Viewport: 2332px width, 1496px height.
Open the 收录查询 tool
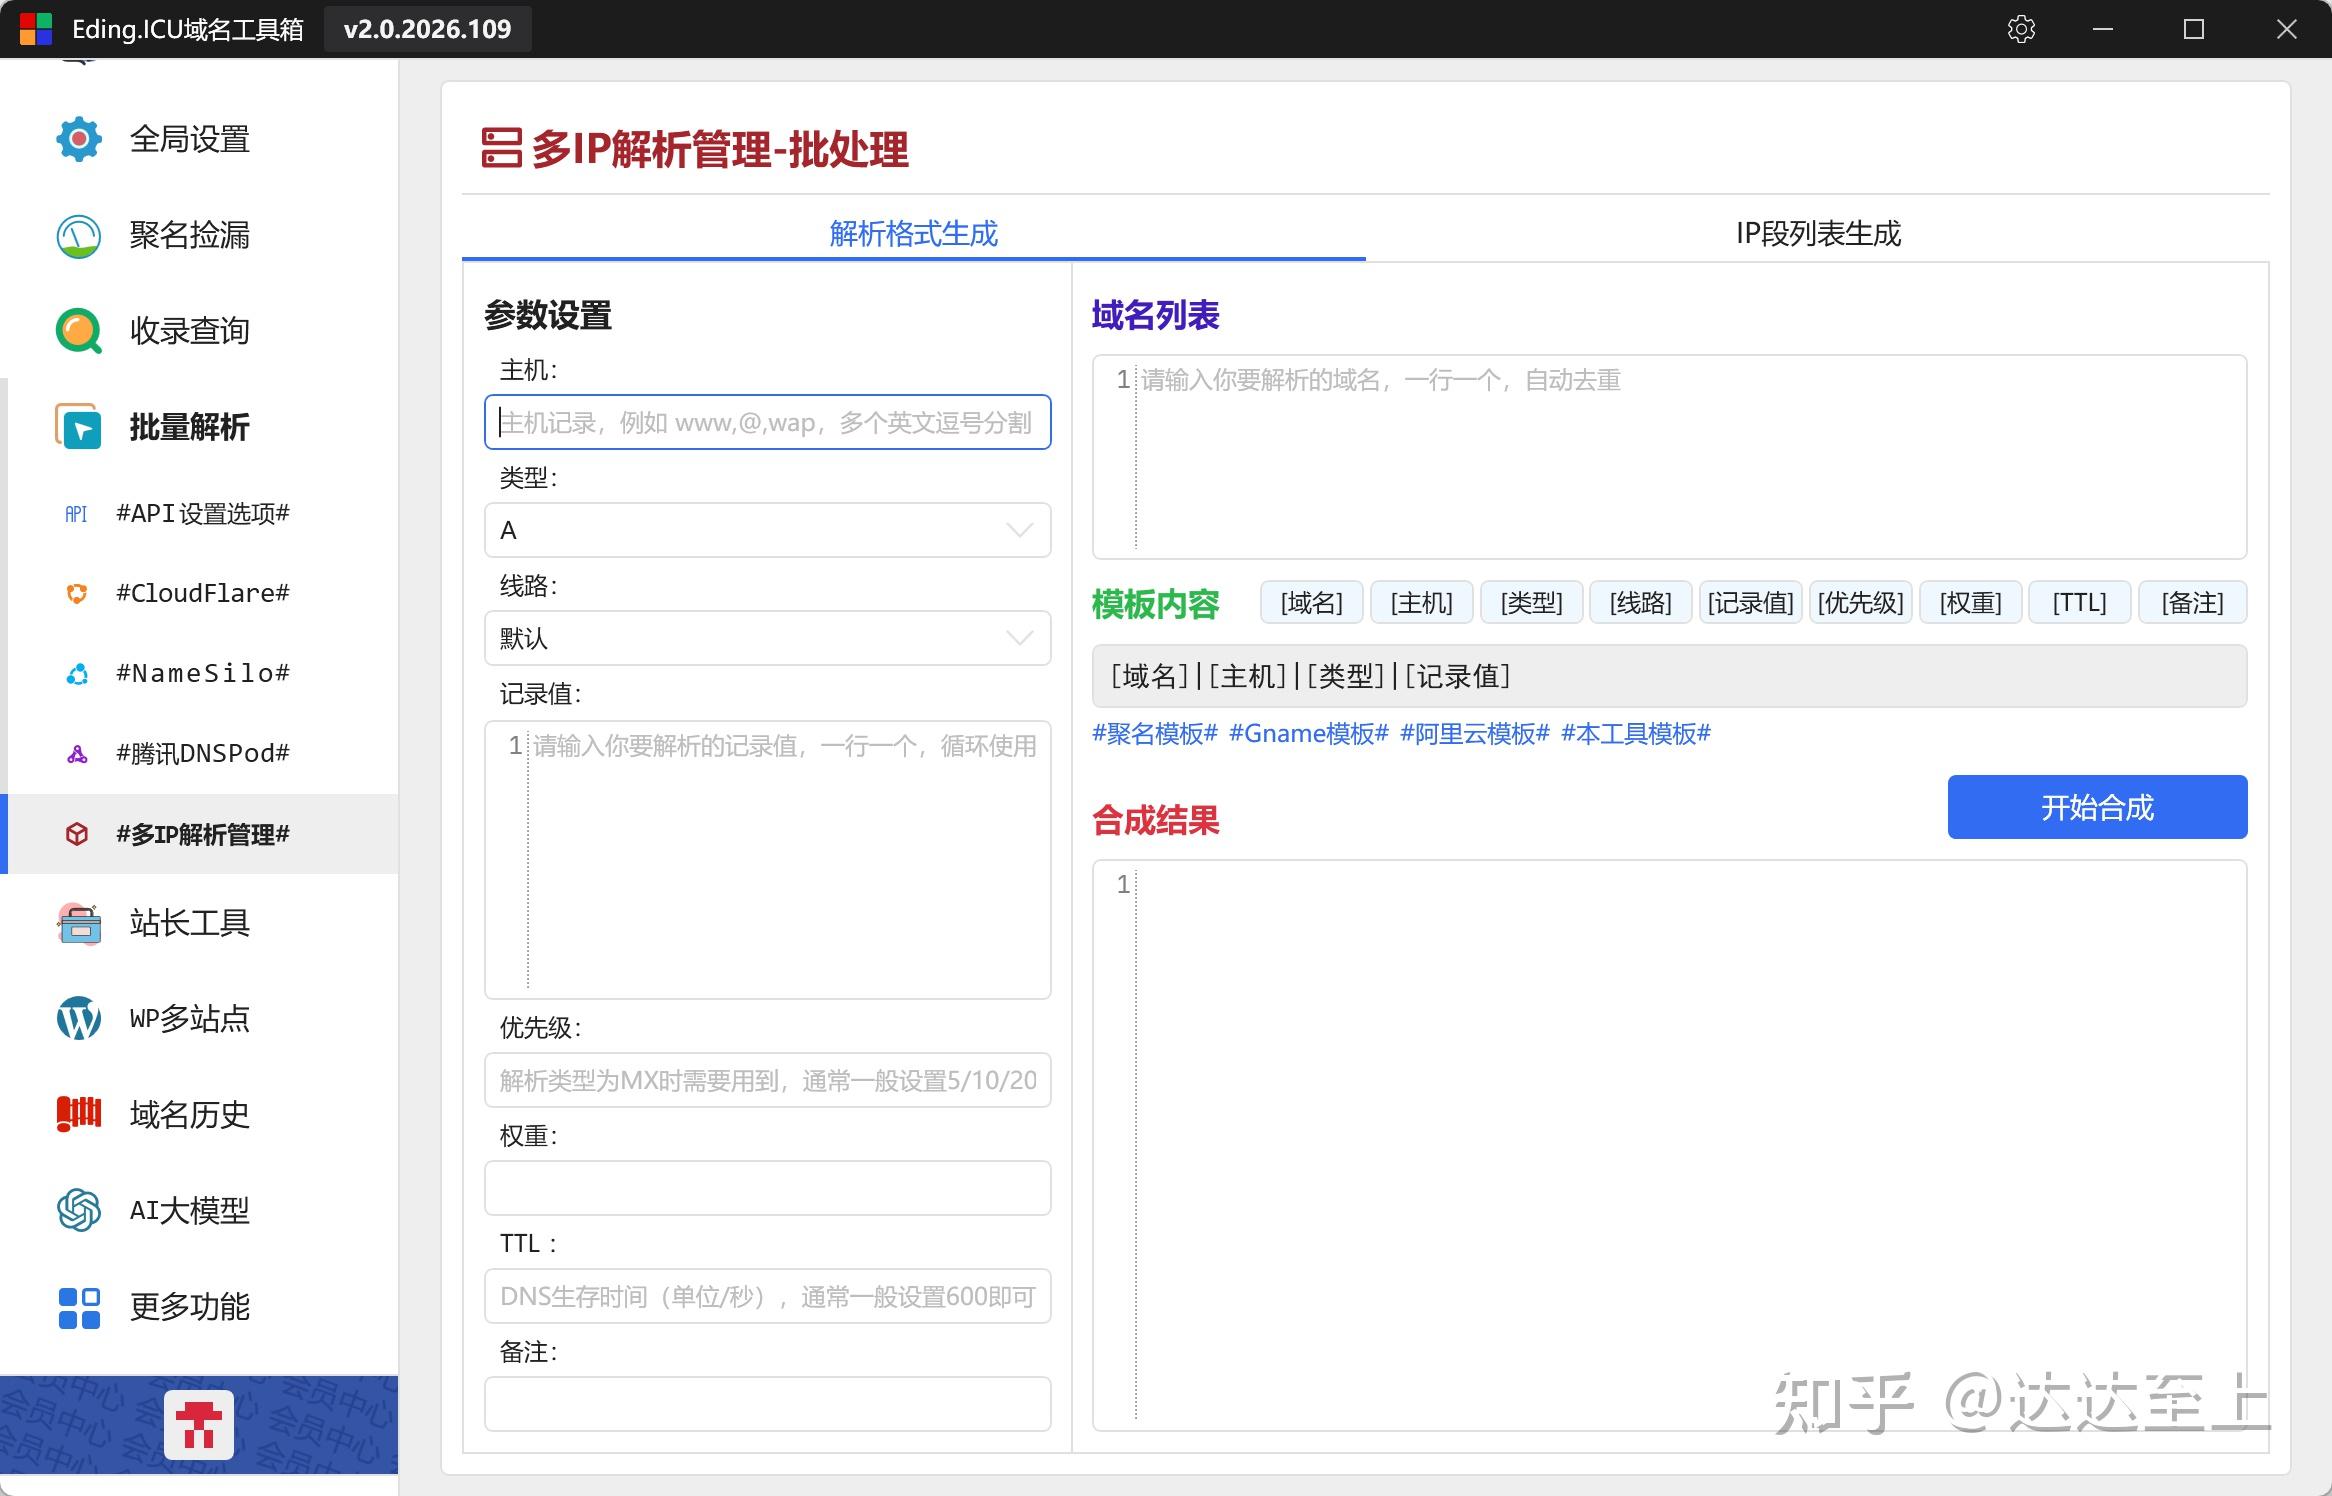189,331
